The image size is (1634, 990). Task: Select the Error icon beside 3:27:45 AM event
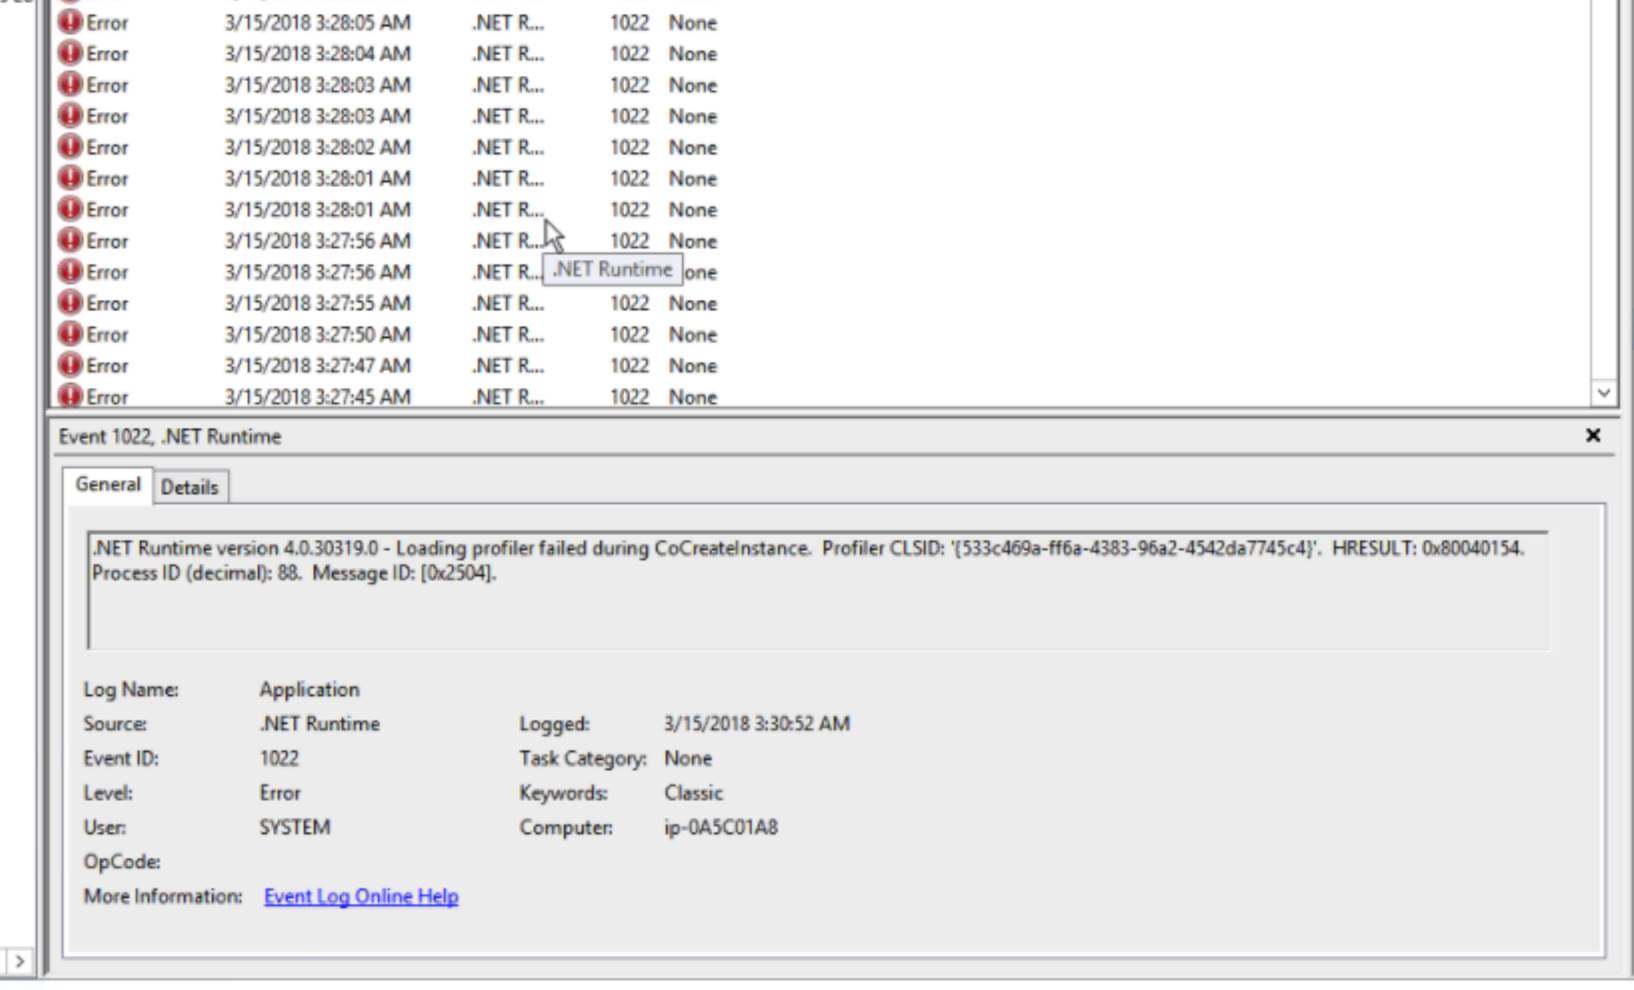(70, 396)
